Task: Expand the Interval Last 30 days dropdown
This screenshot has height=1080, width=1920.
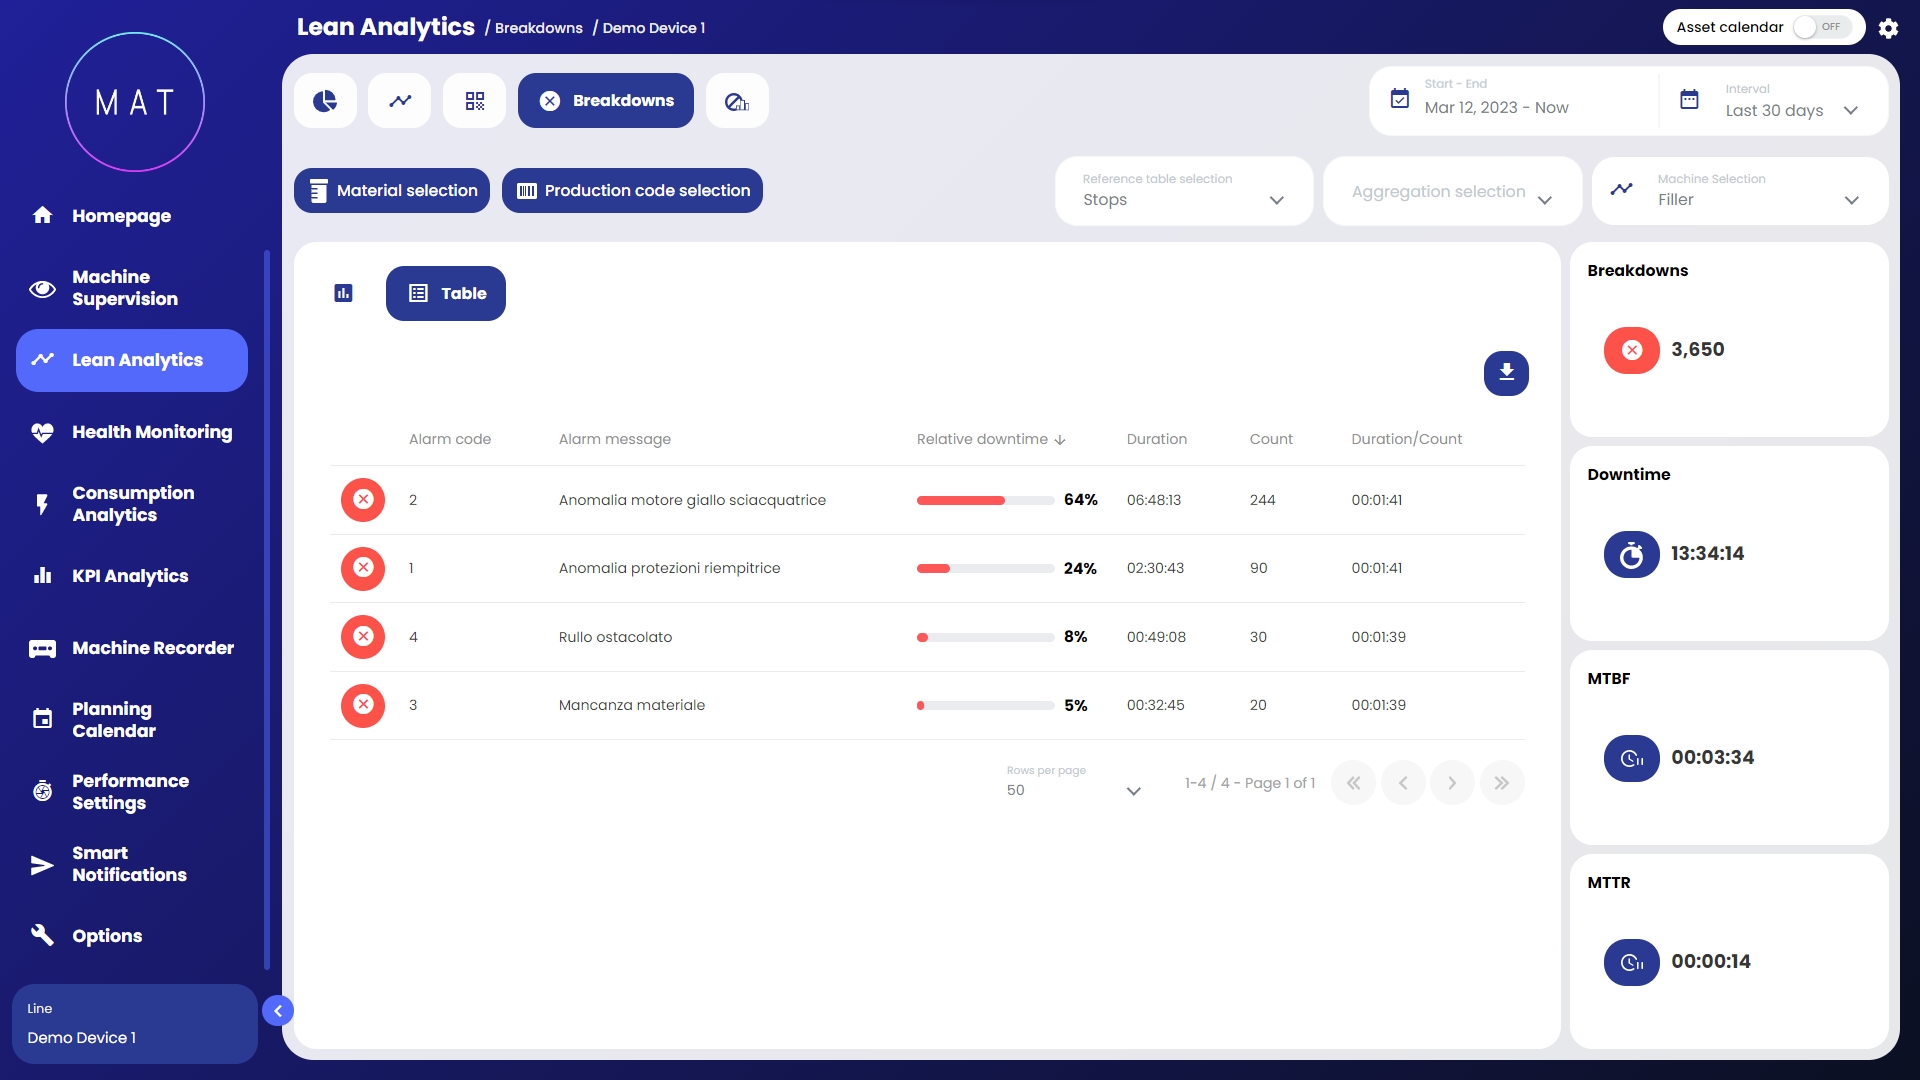Action: click(x=1790, y=110)
